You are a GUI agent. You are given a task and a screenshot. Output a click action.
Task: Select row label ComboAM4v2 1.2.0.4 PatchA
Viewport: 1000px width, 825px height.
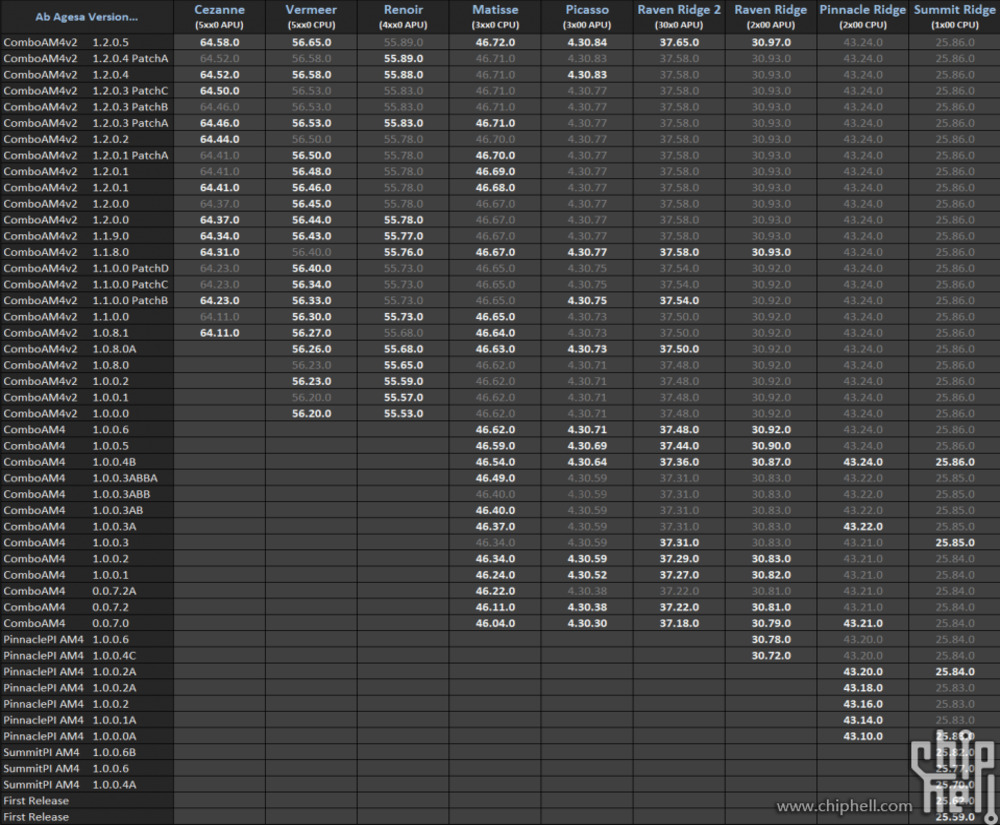pos(85,59)
